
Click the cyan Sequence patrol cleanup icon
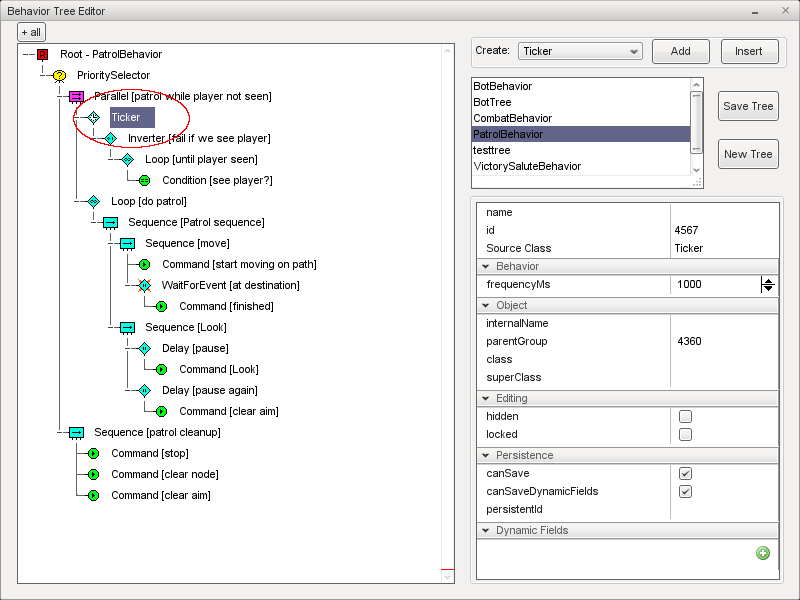click(x=76, y=432)
